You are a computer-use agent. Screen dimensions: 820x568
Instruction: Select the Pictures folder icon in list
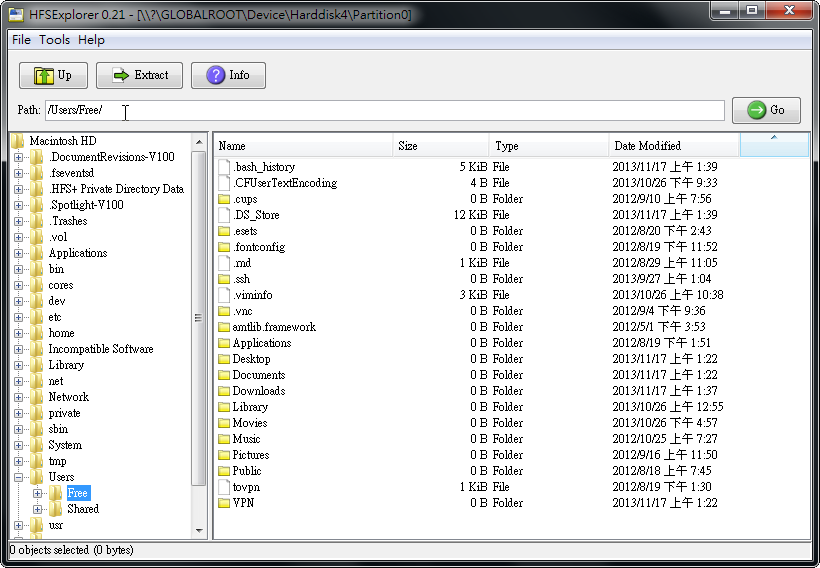click(x=224, y=455)
